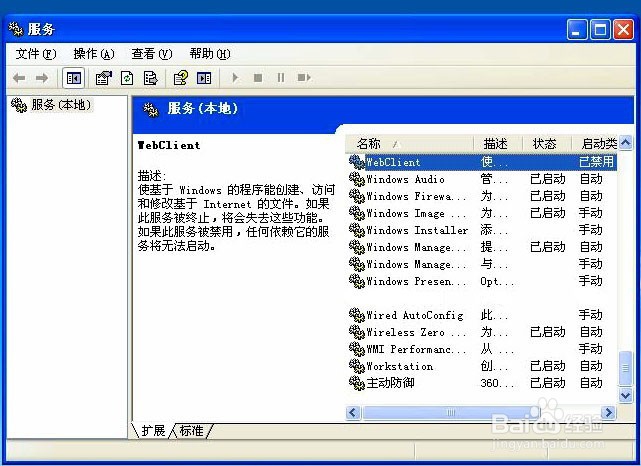Click 手动 startup type of Windows Installer
The width and height of the screenshot is (641, 466).
(x=591, y=230)
